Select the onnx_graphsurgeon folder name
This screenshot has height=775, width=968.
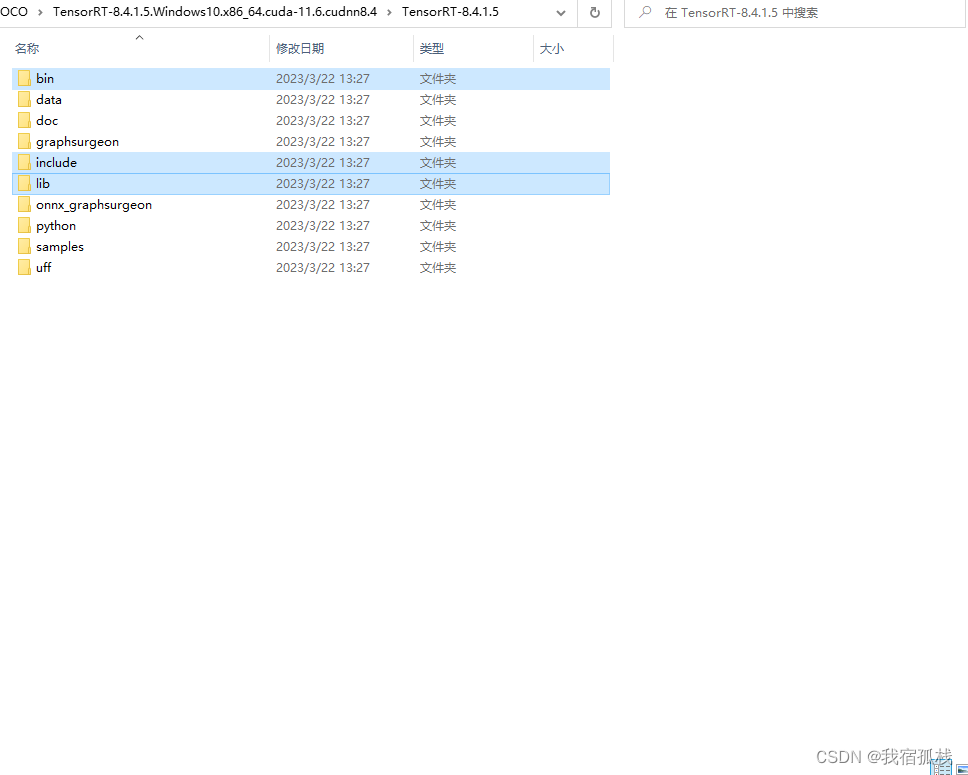pyautogui.click(x=94, y=204)
